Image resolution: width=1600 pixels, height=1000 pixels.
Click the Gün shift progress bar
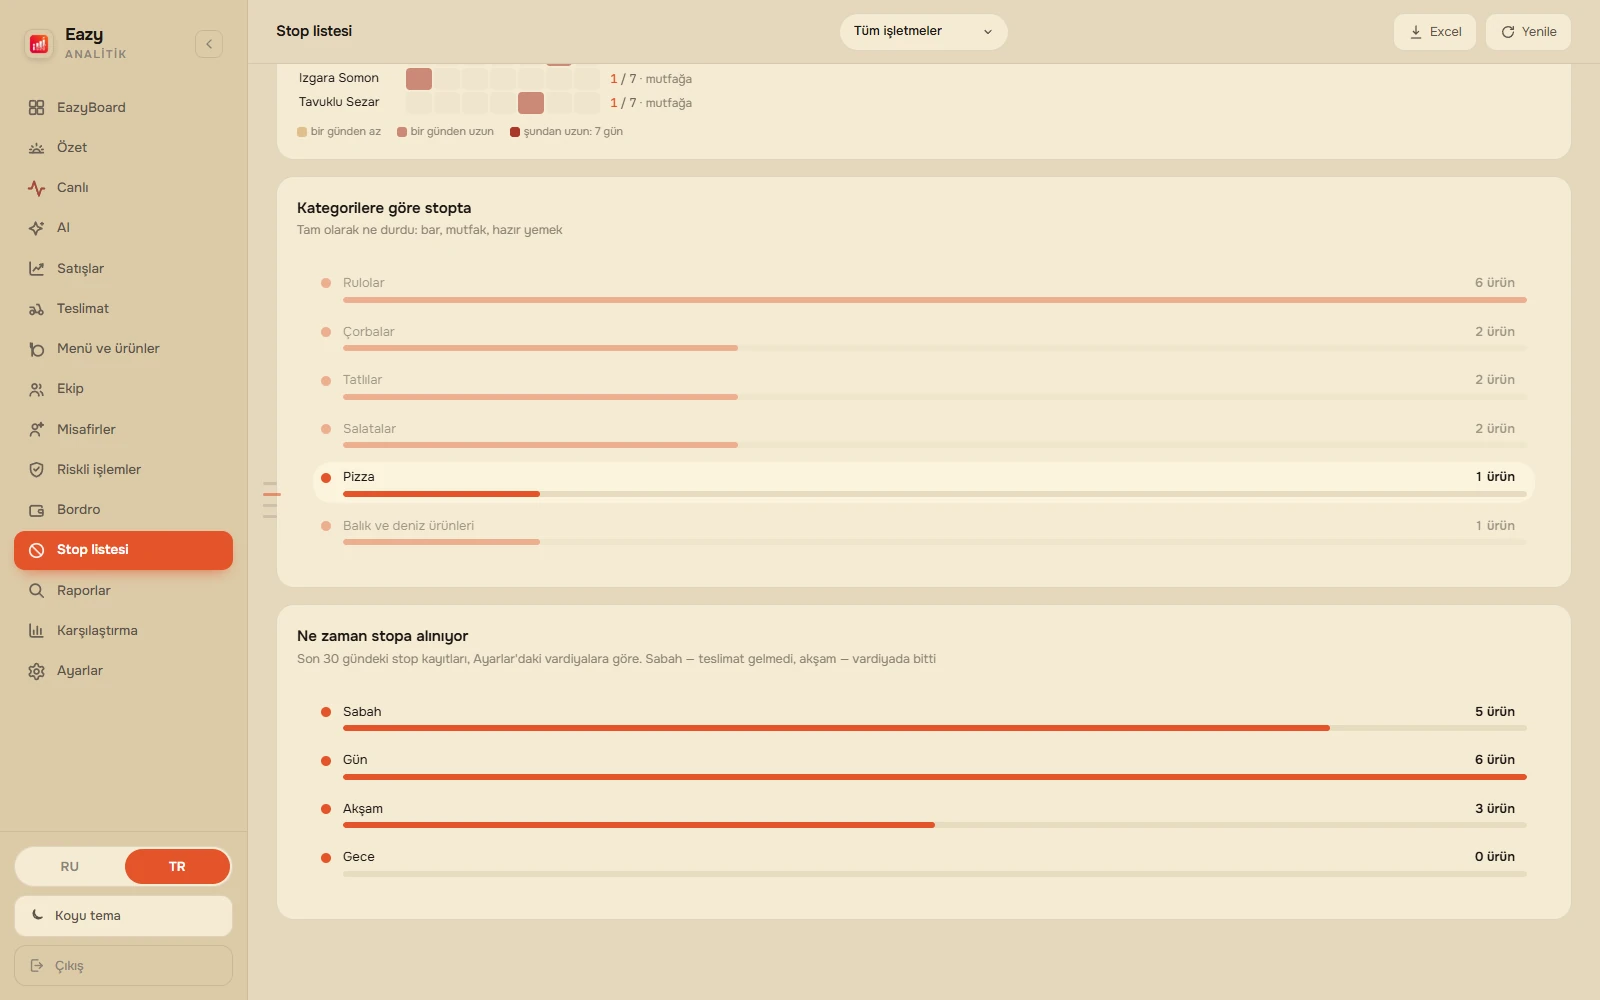(934, 777)
